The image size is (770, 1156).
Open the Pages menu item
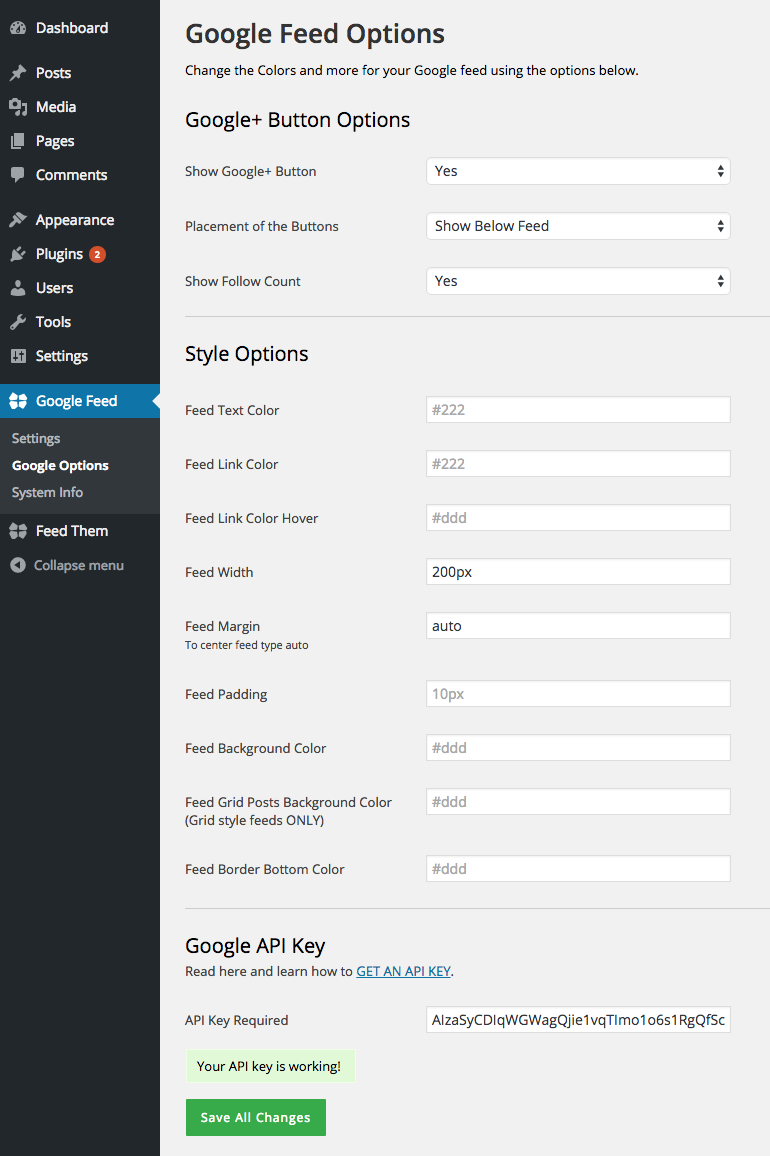click(80, 141)
